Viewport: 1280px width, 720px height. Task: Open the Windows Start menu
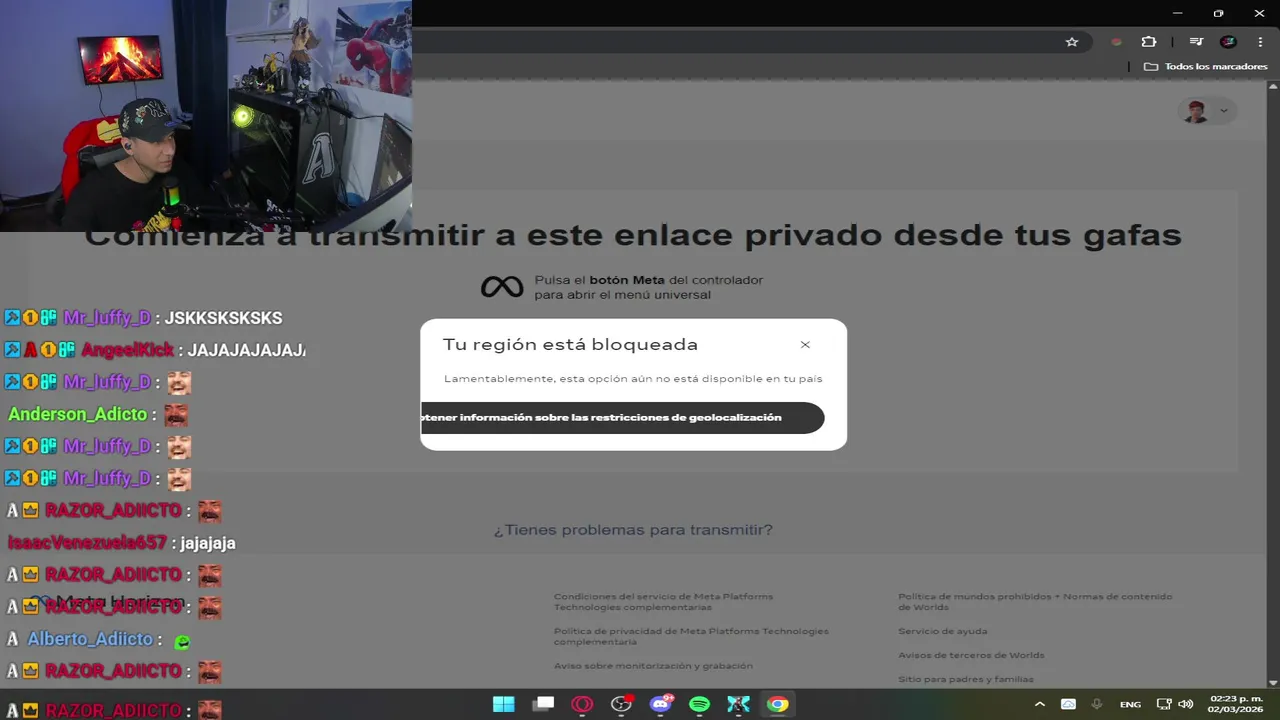pyautogui.click(x=504, y=704)
